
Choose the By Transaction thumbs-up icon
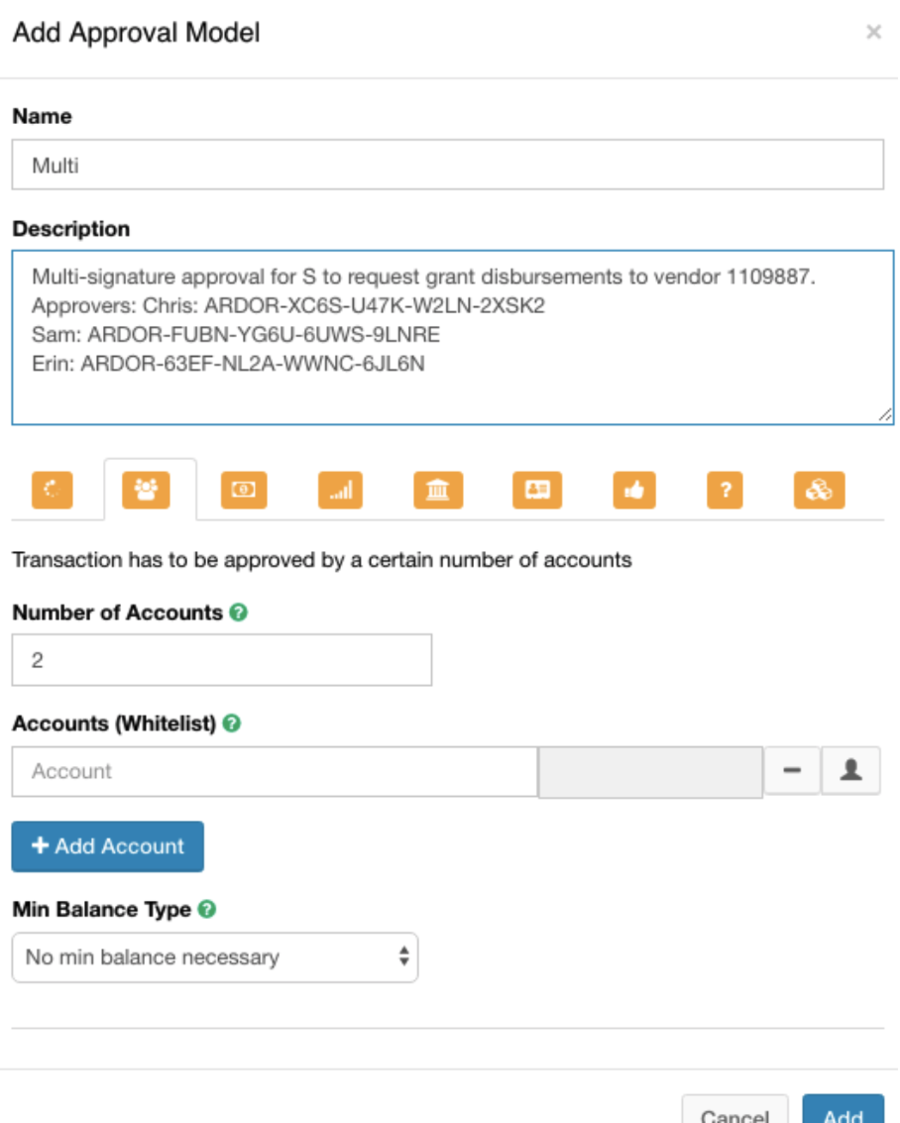tap(634, 490)
